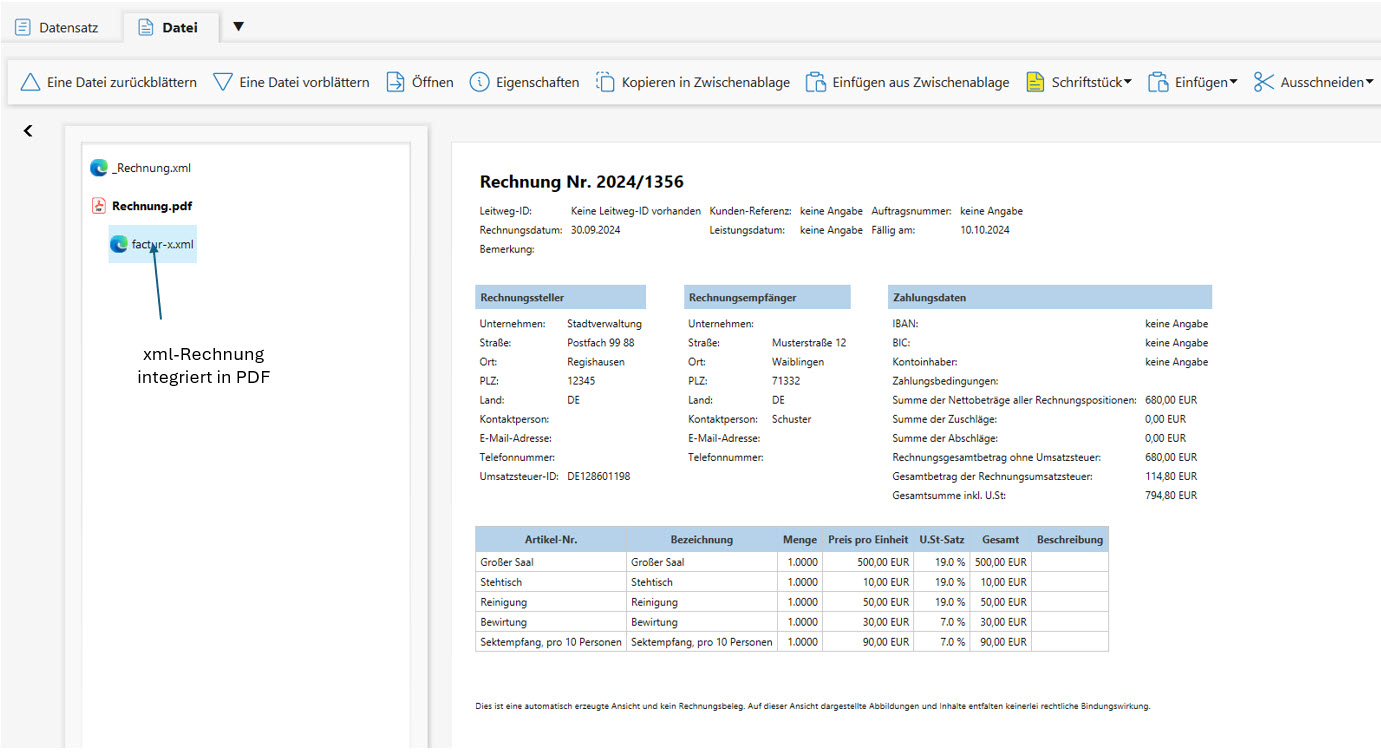Screen dimensions: 1381x752
Task: Click the Umsatzsteuer-ID value DE128601198
Action: (x=598, y=476)
